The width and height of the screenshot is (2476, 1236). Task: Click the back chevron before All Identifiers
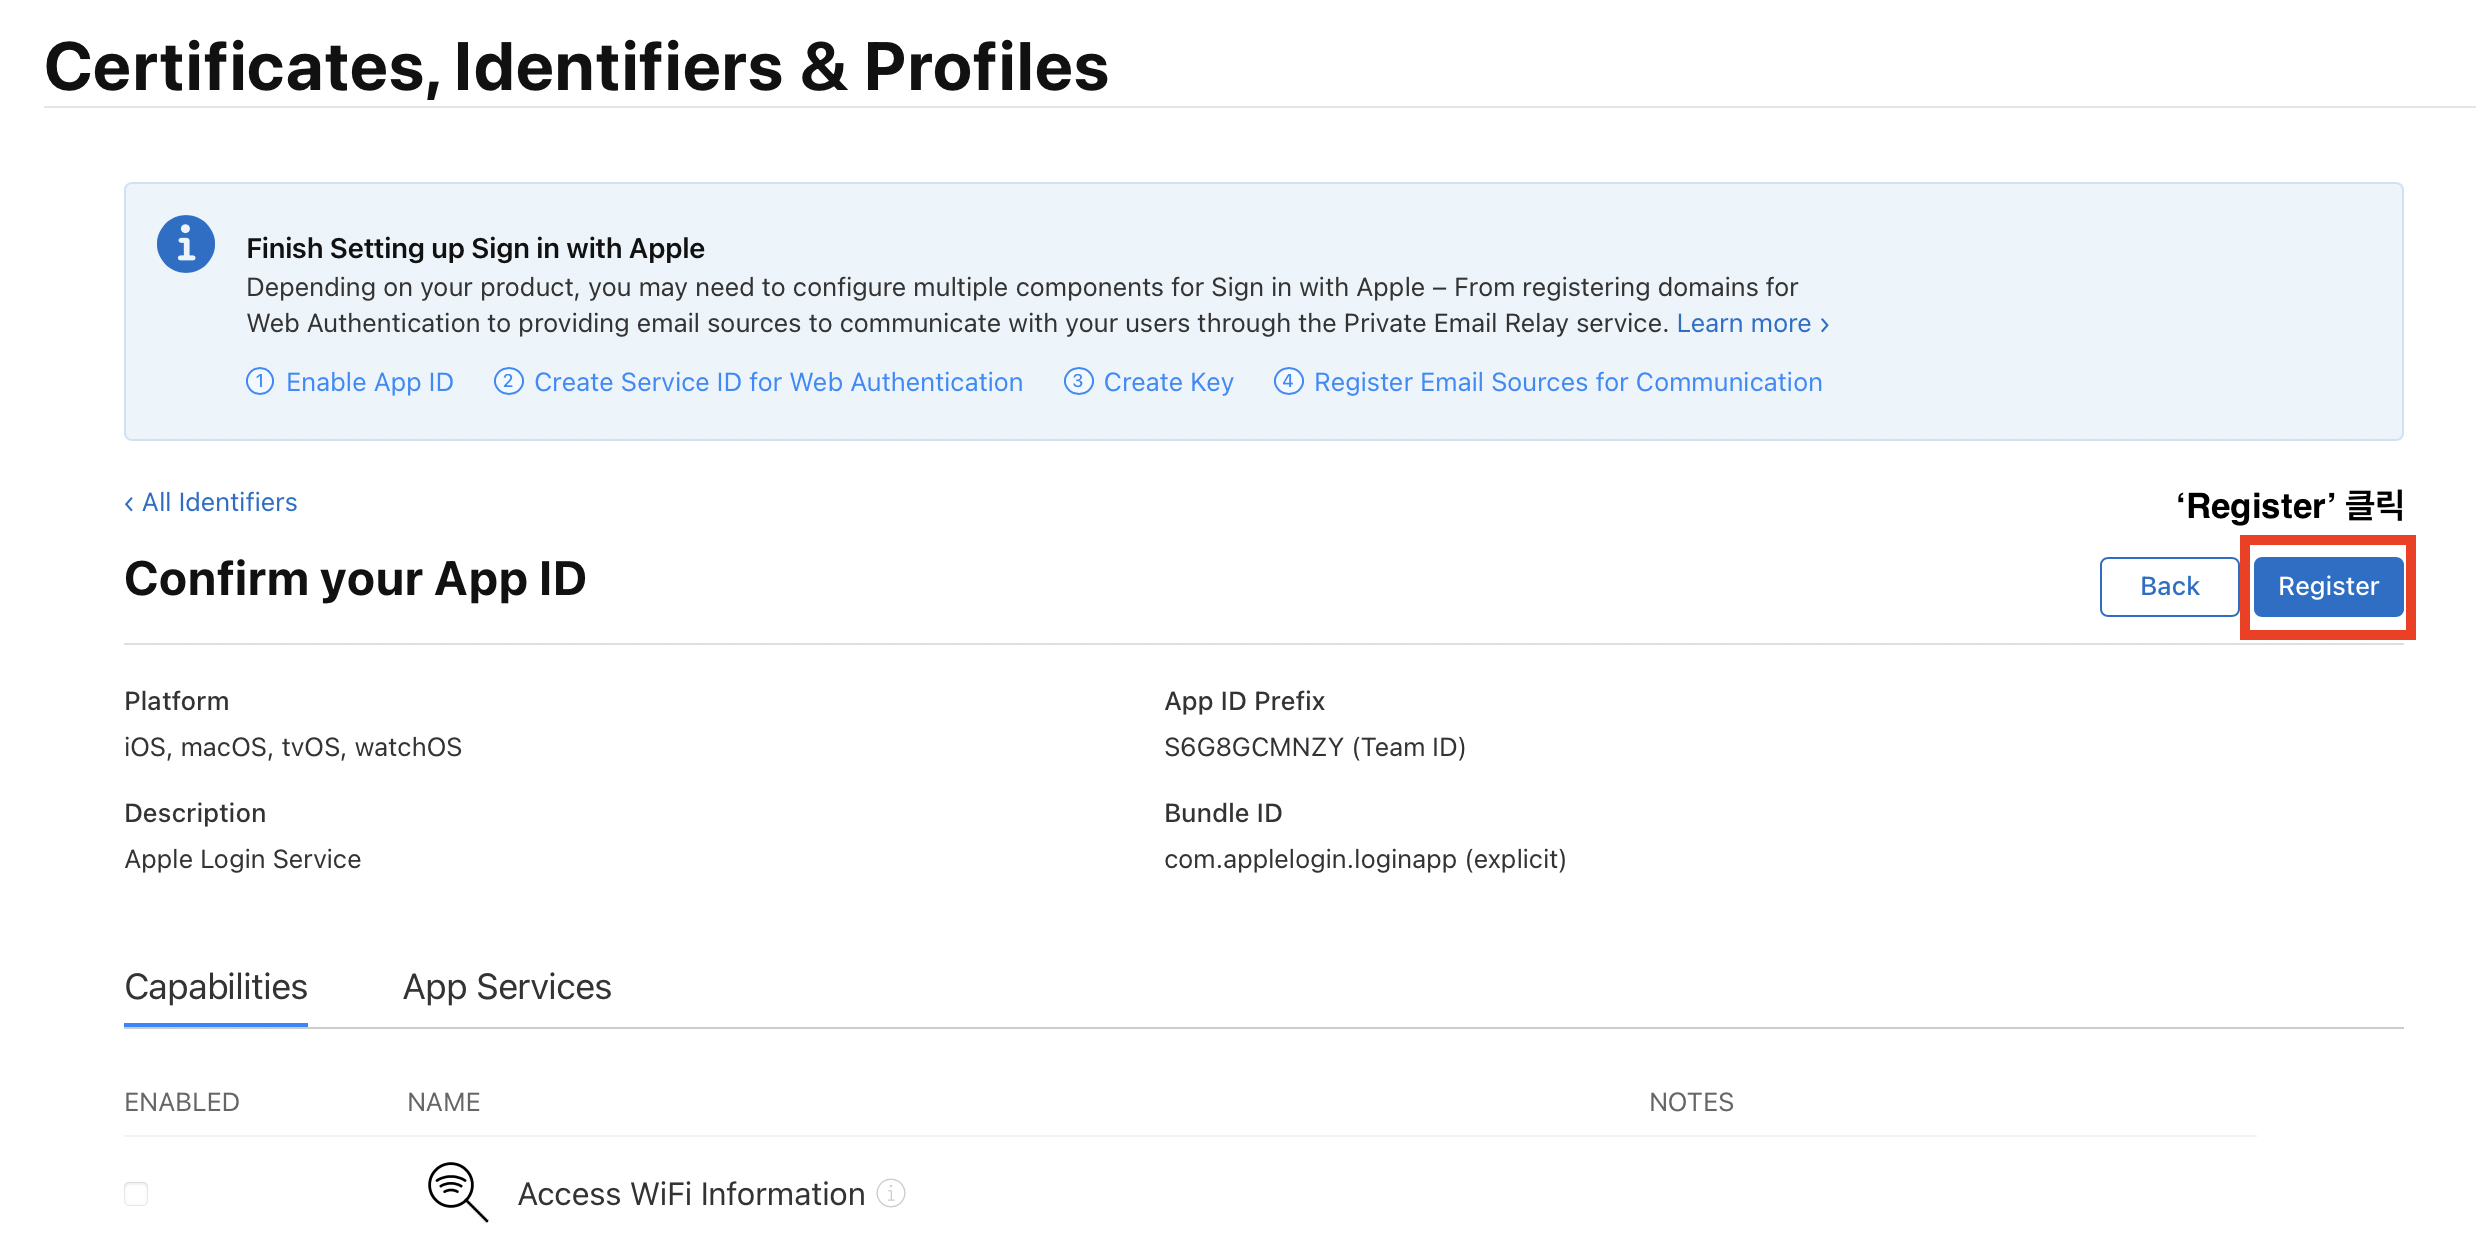tap(129, 504)
